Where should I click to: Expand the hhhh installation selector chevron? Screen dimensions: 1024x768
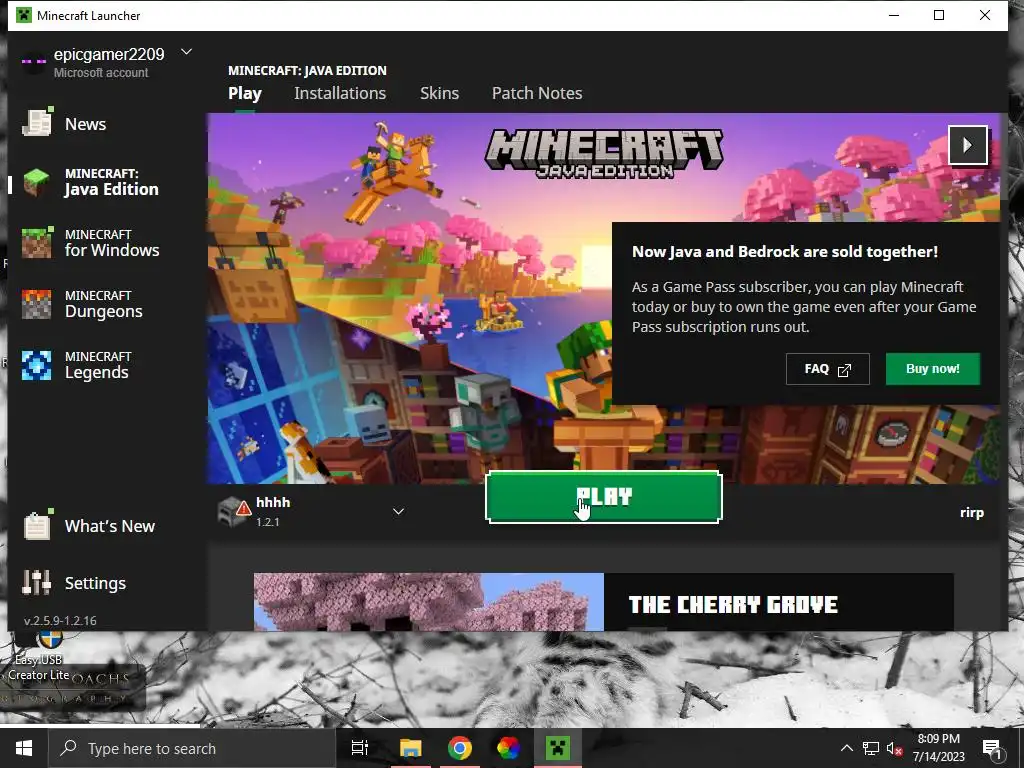pyautogui.click(x=398, y=511)
